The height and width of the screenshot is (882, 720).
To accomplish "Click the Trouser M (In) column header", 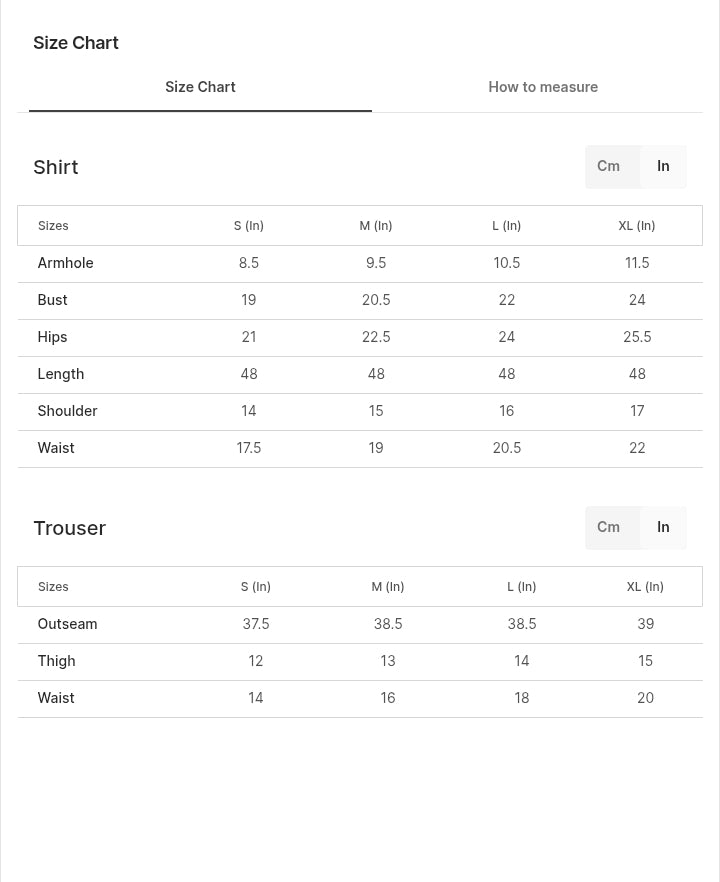I will [388, 587].
